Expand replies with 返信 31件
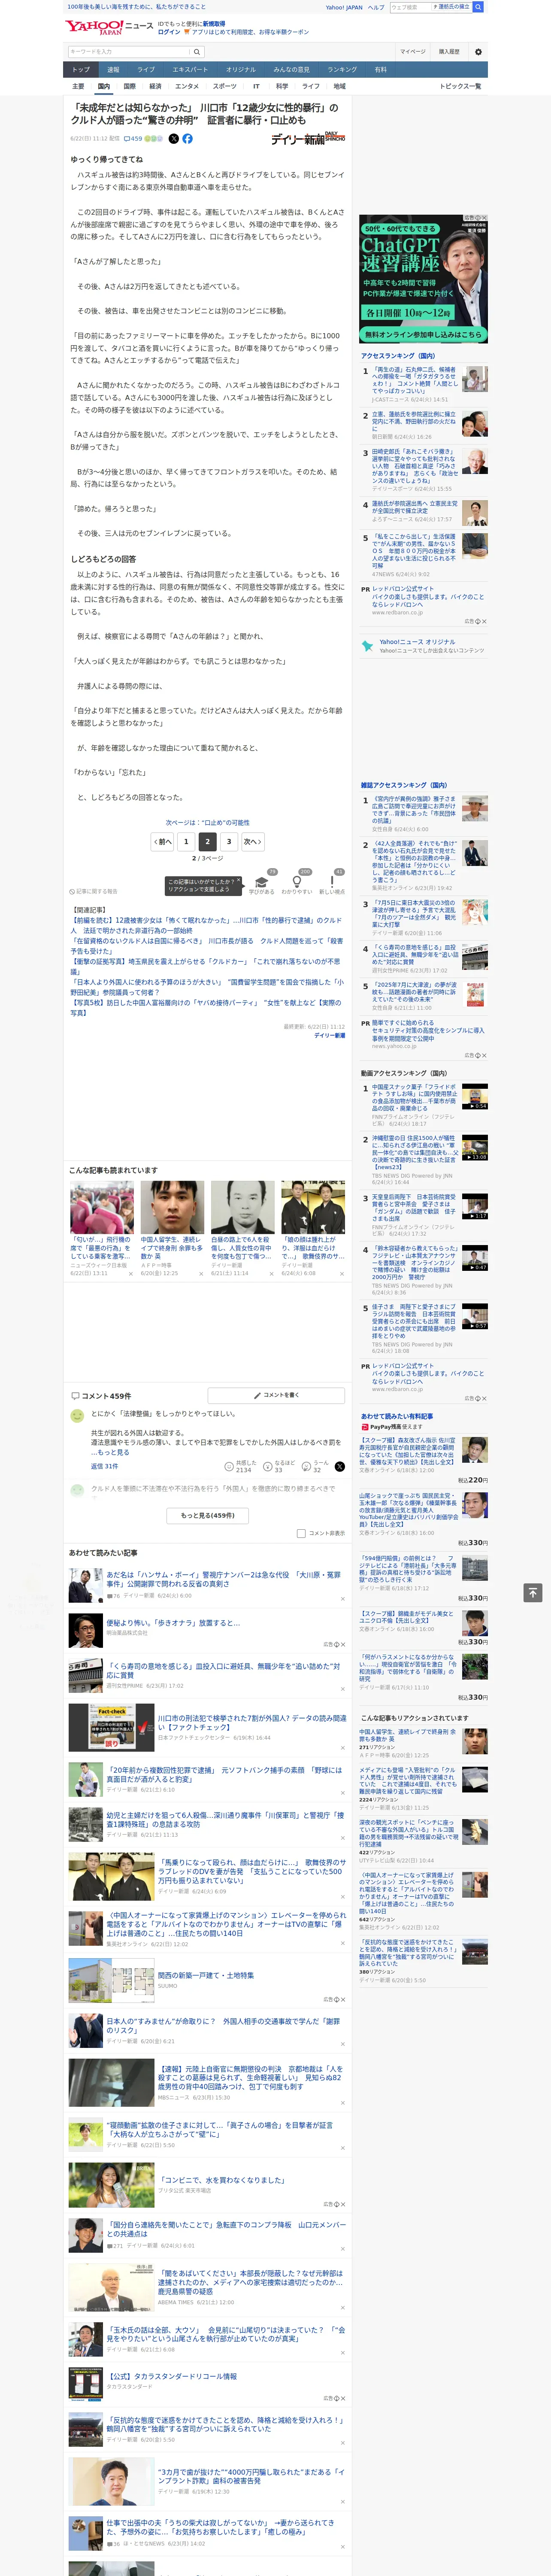 (104, 1466)
